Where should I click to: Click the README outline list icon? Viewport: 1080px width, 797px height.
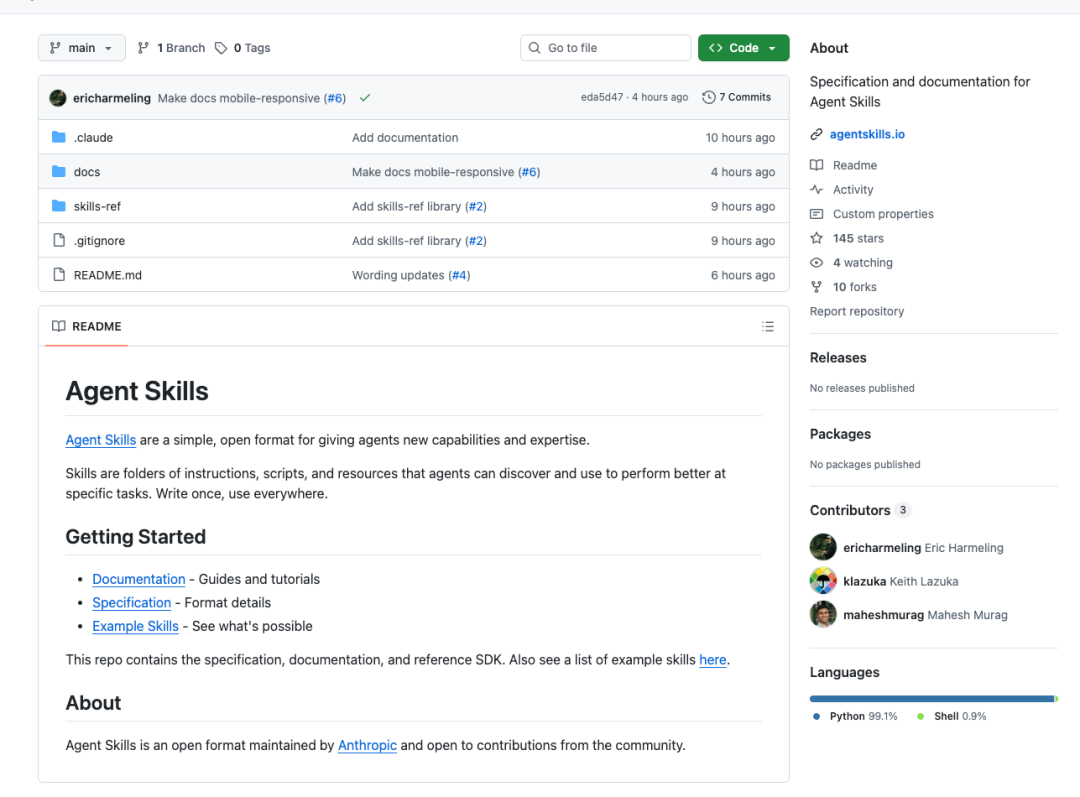pyautogui.click(x=768, y=327)
